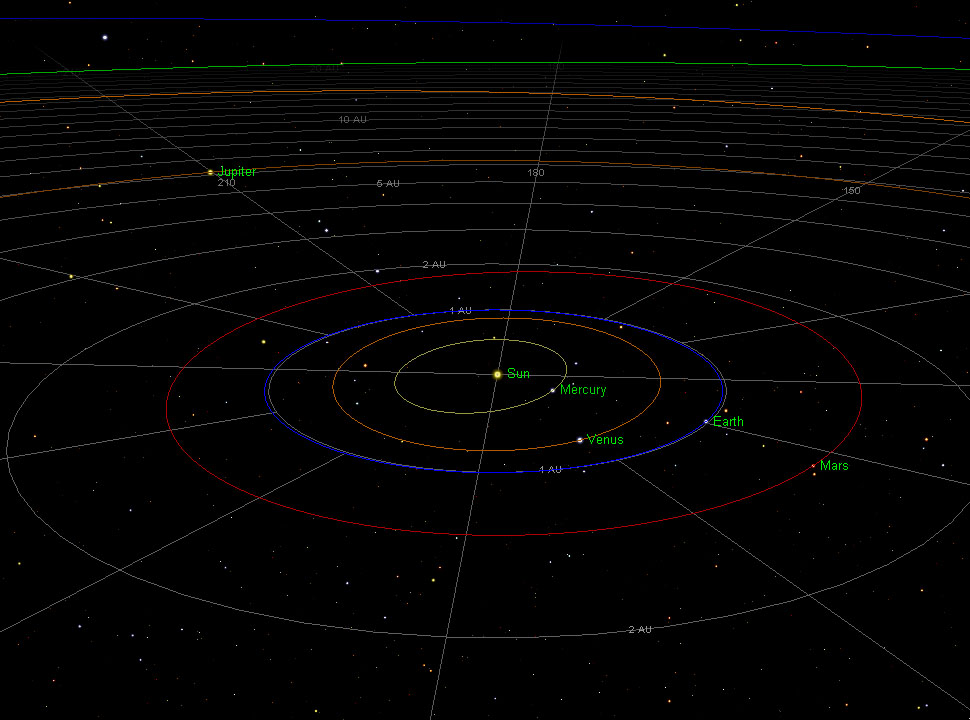970x720 pixels.
Task: Click the "180" longitude label
Action: (x=536, y=173)
